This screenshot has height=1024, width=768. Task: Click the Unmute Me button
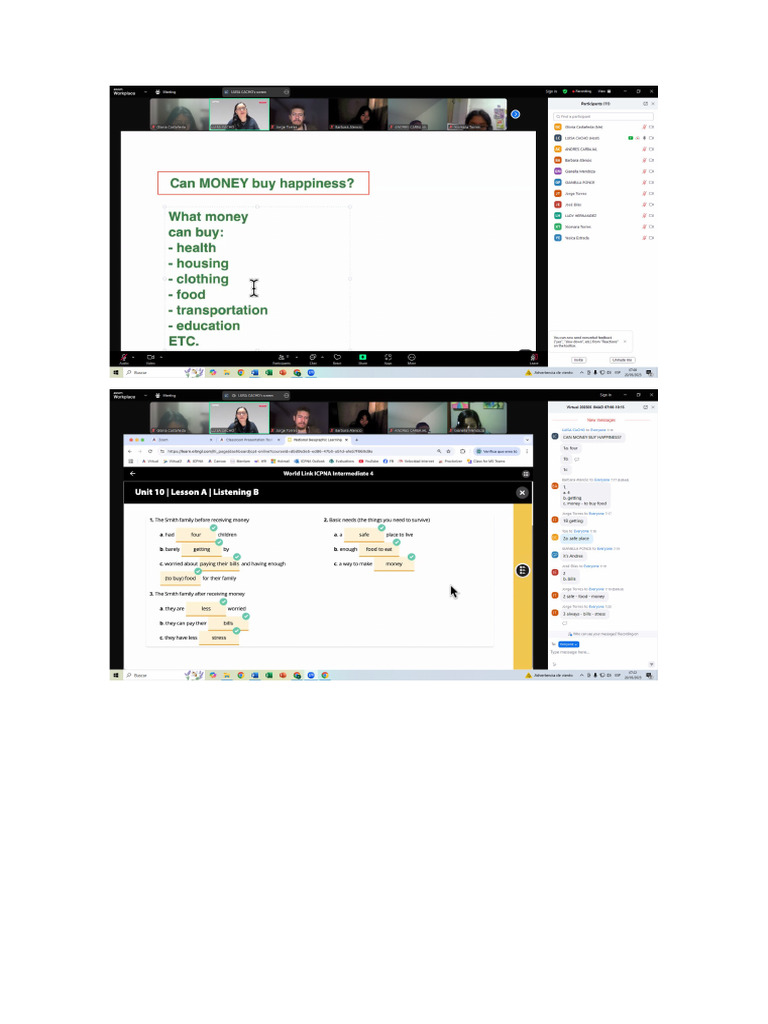(621, 360)
